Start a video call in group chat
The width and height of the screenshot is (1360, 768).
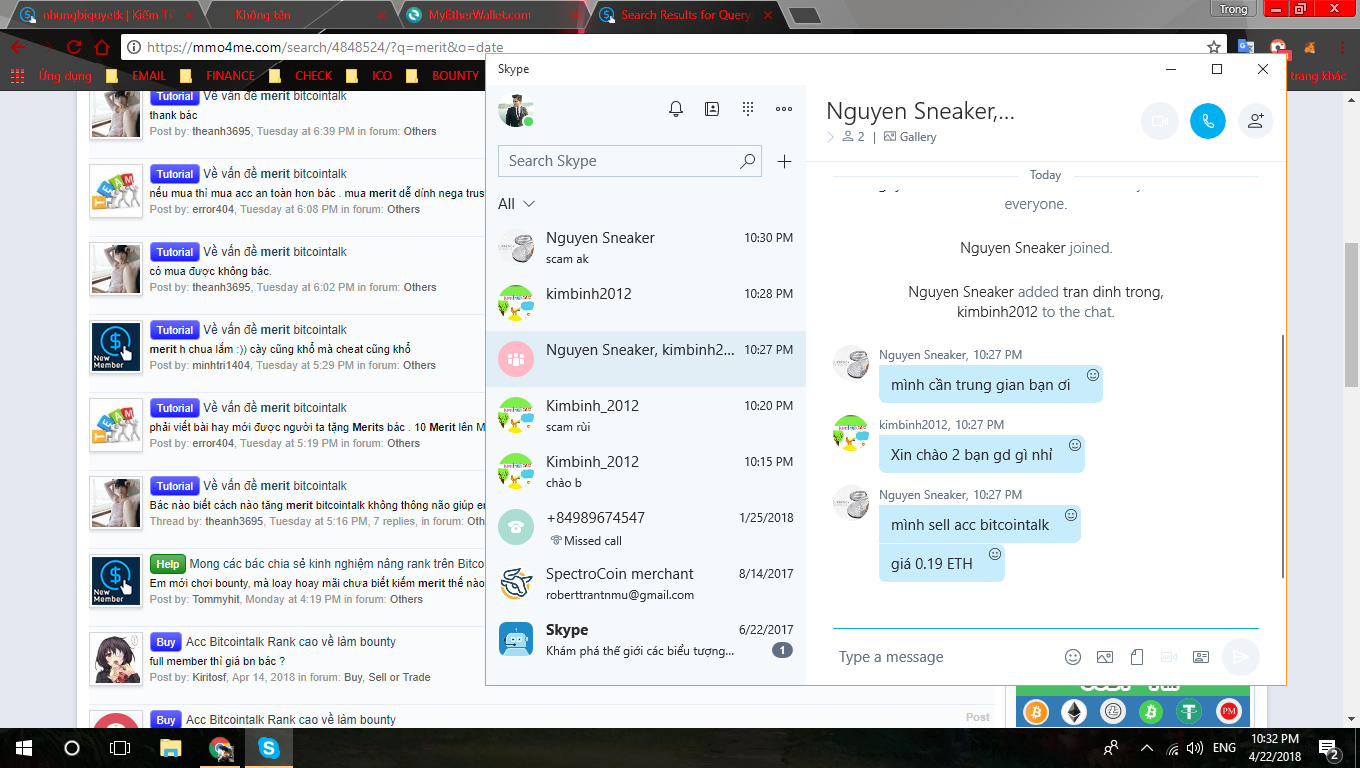1160,121
